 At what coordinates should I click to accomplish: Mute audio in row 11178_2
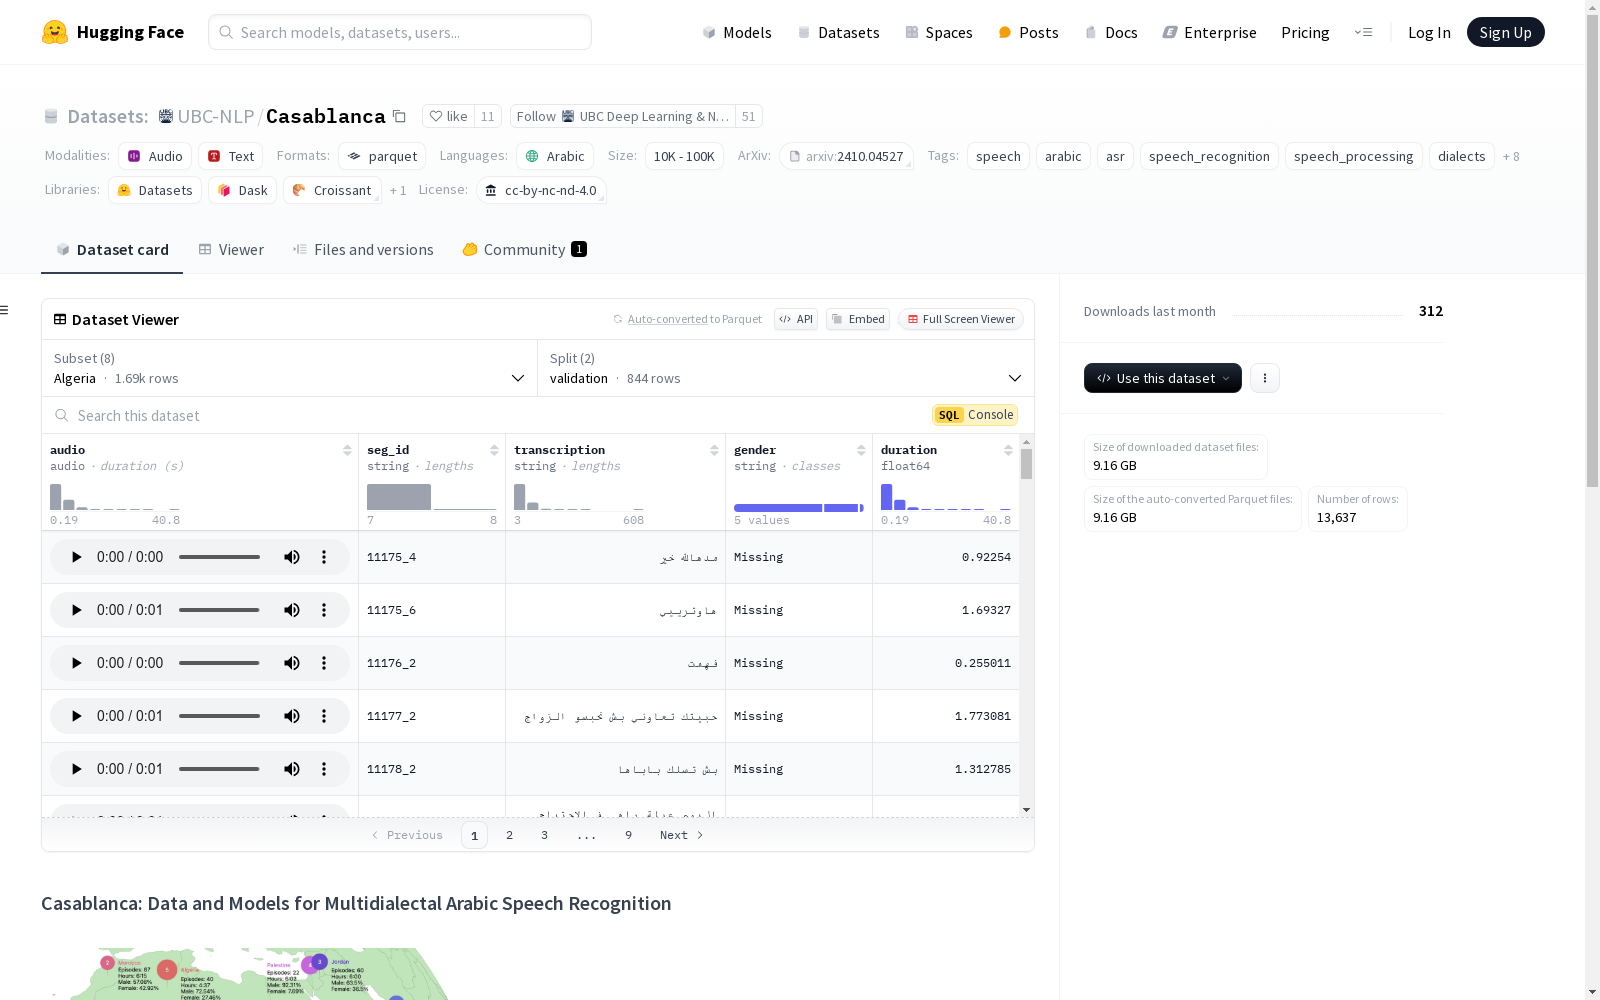click(x=292, y=769)
